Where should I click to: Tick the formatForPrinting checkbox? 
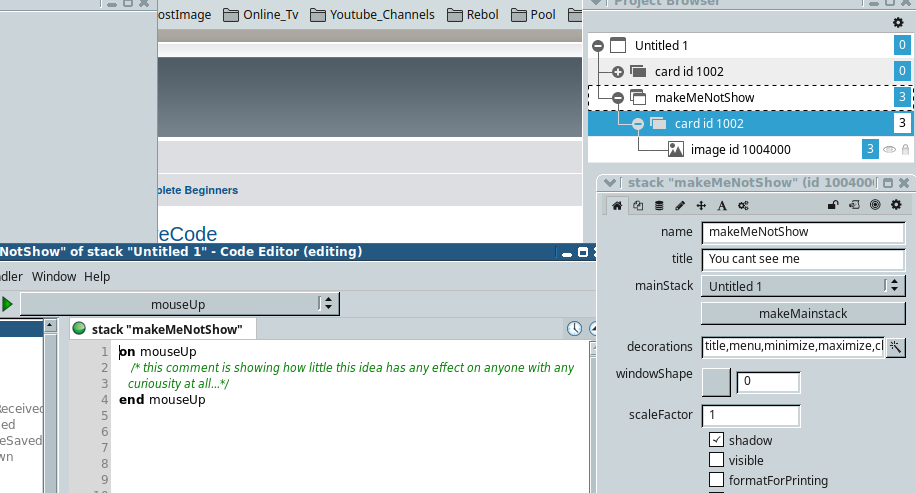[x=716, y=480]
